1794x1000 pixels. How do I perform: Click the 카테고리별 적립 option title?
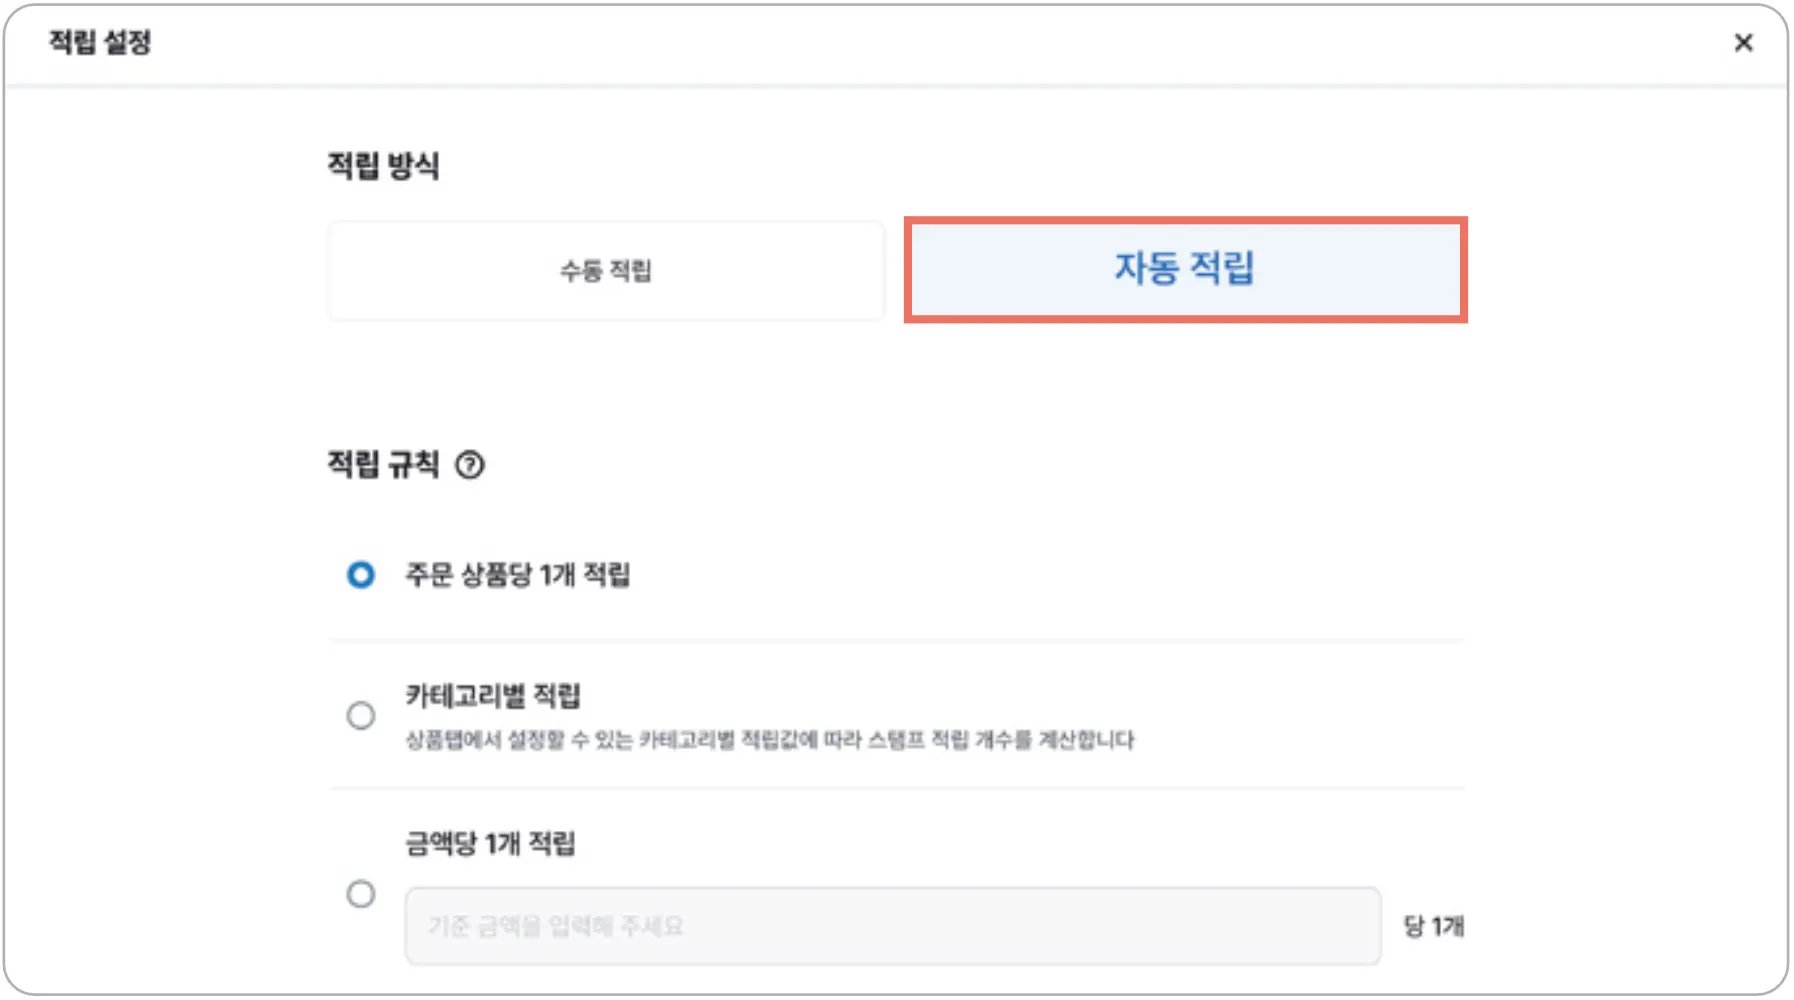tap(493, 696)
